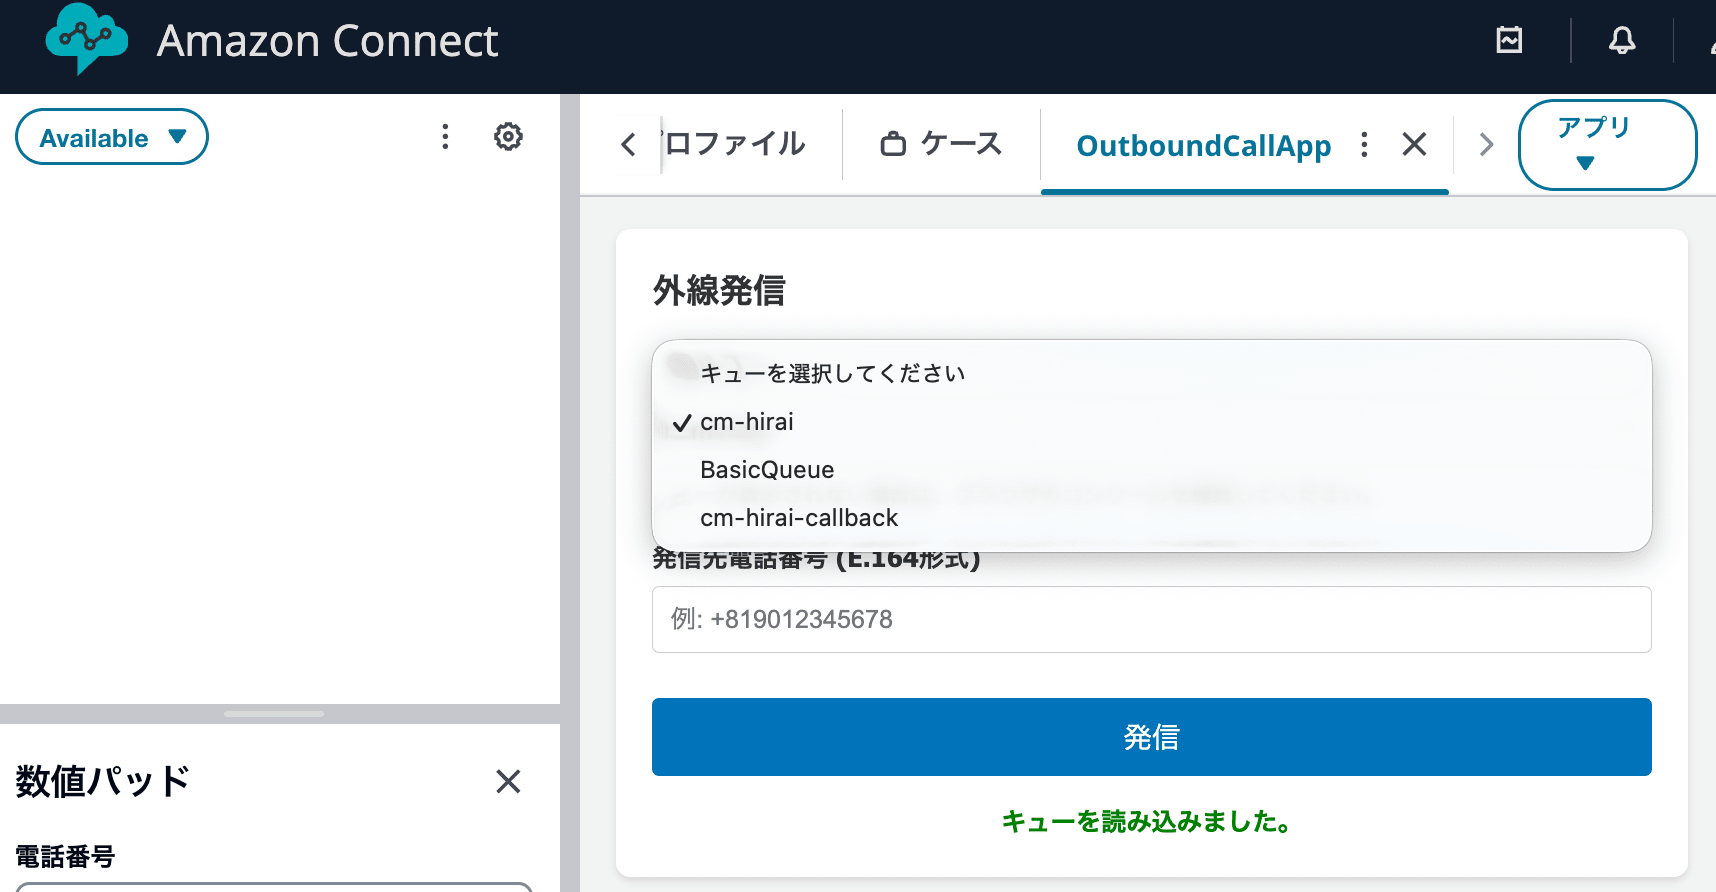
Task: Open the アプリ launcher dropdown
Action: pyautogui.click(x=1607, y=145)
